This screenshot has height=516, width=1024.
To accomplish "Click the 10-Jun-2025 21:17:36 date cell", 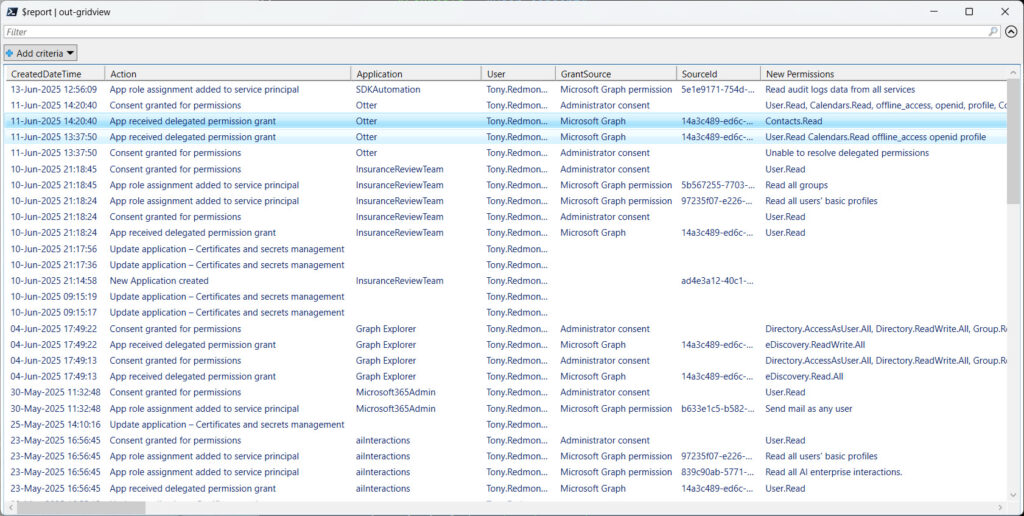I will (x=54, y=265).
